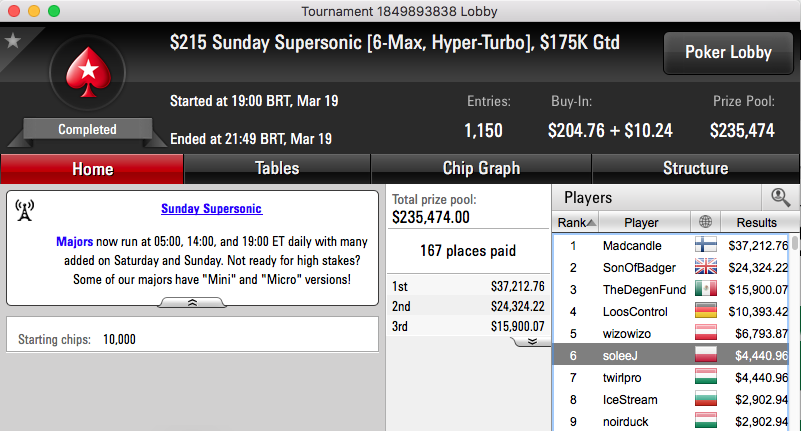
Task: Click the UK flag beside SonOfBadger
Action: [705, 267]
